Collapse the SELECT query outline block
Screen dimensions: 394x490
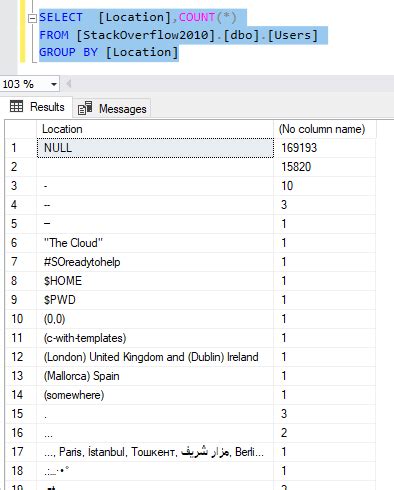click(32, 18)
